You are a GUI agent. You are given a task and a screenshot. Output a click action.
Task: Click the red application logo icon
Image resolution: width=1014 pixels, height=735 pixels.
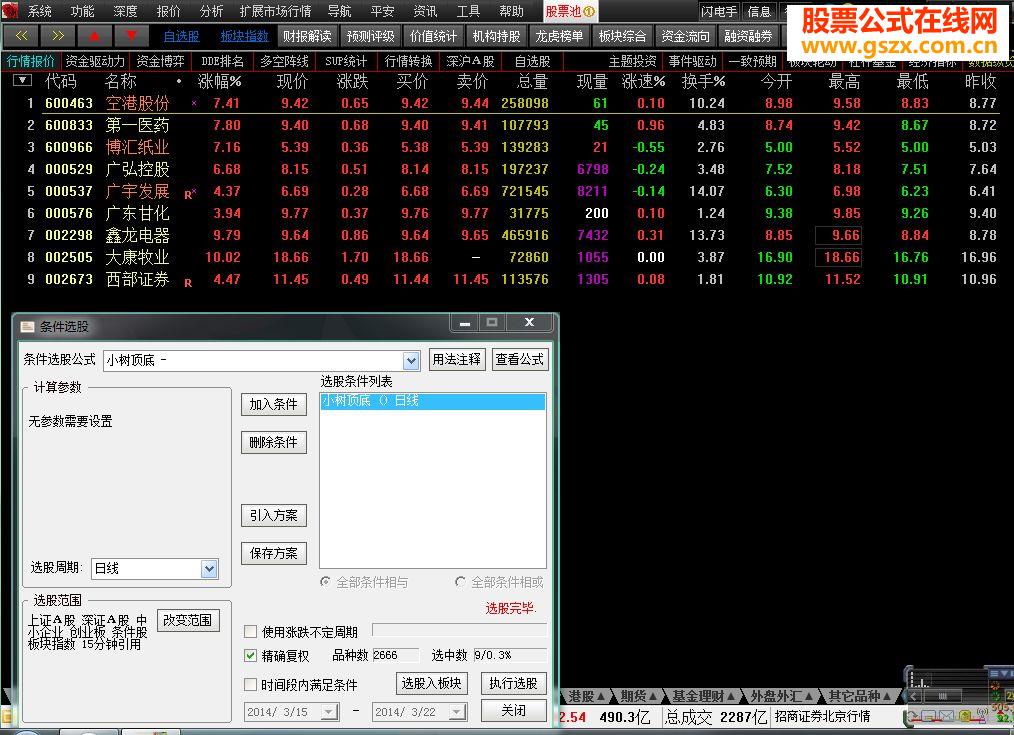9,11
